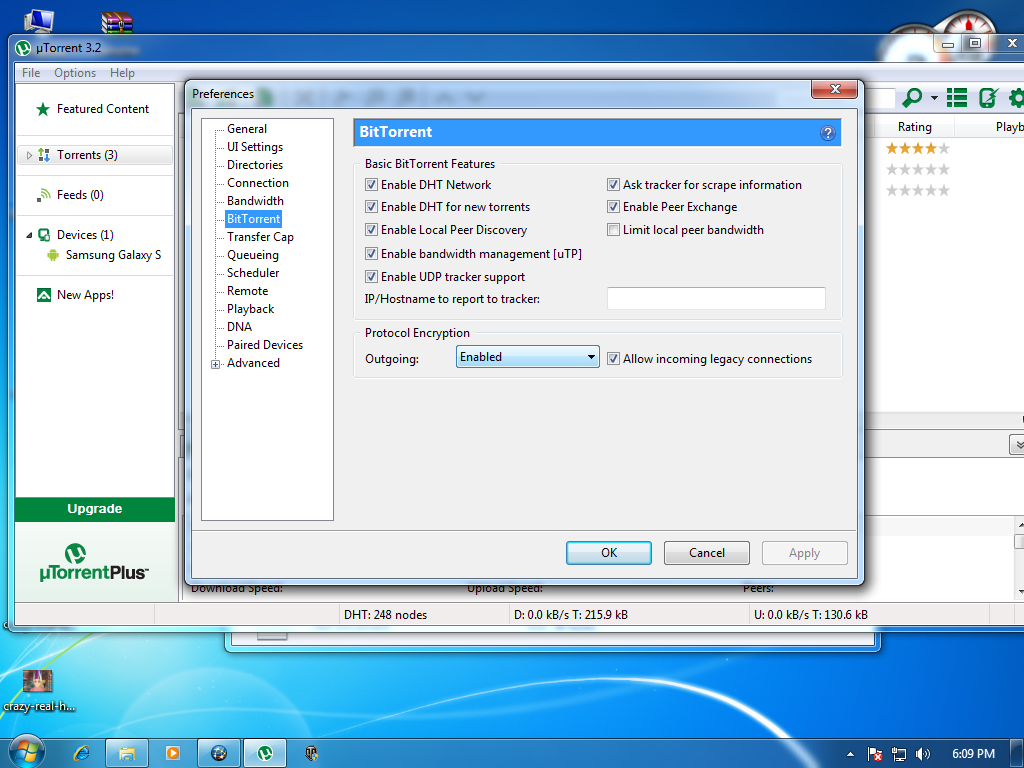
Task: Select General in preferences tree
Action: click(247, 129)
